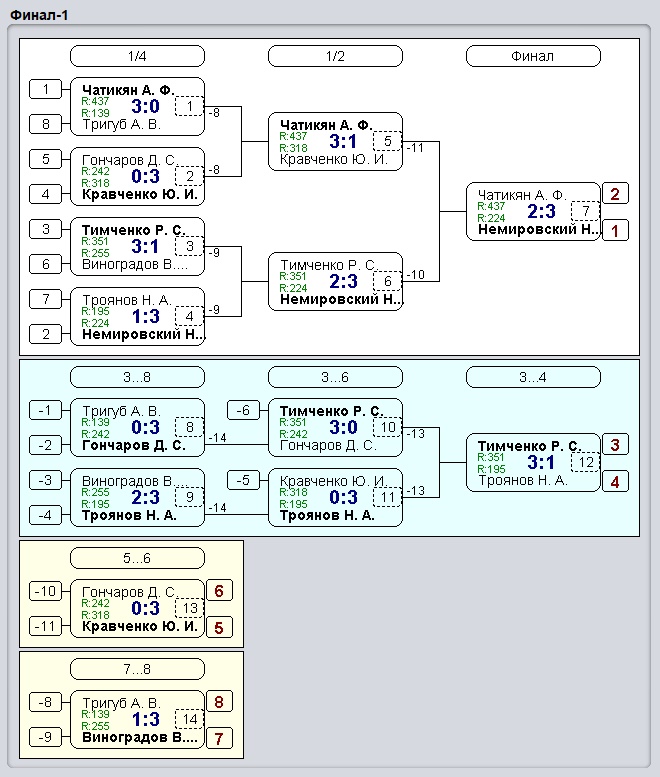Click red place 3 box in 3...4 match
660x777 pixels.
click(615, 444)
